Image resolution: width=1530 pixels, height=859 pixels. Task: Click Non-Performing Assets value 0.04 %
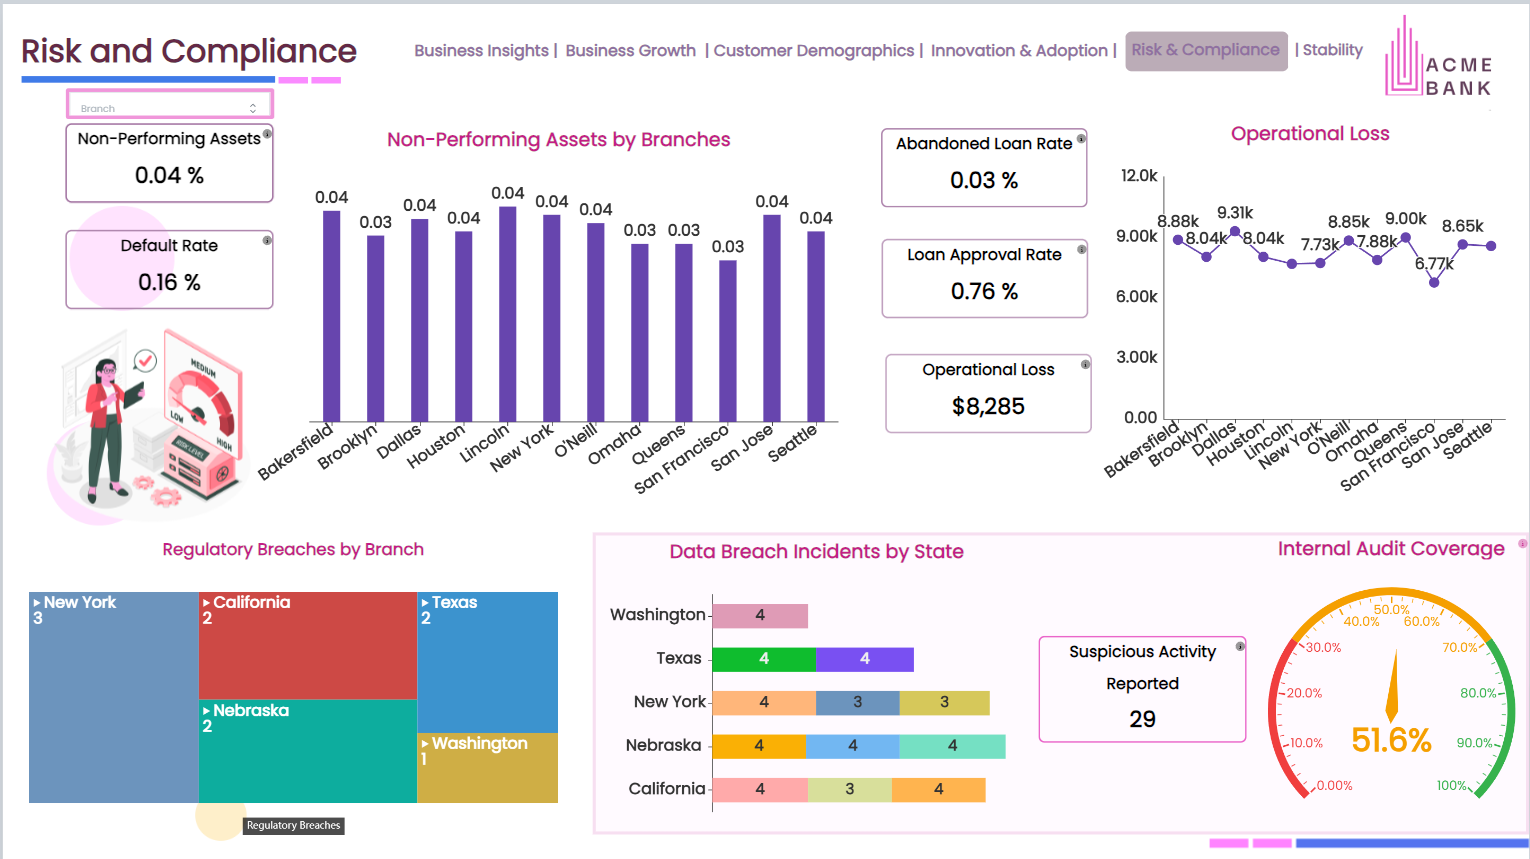(169, 176)
